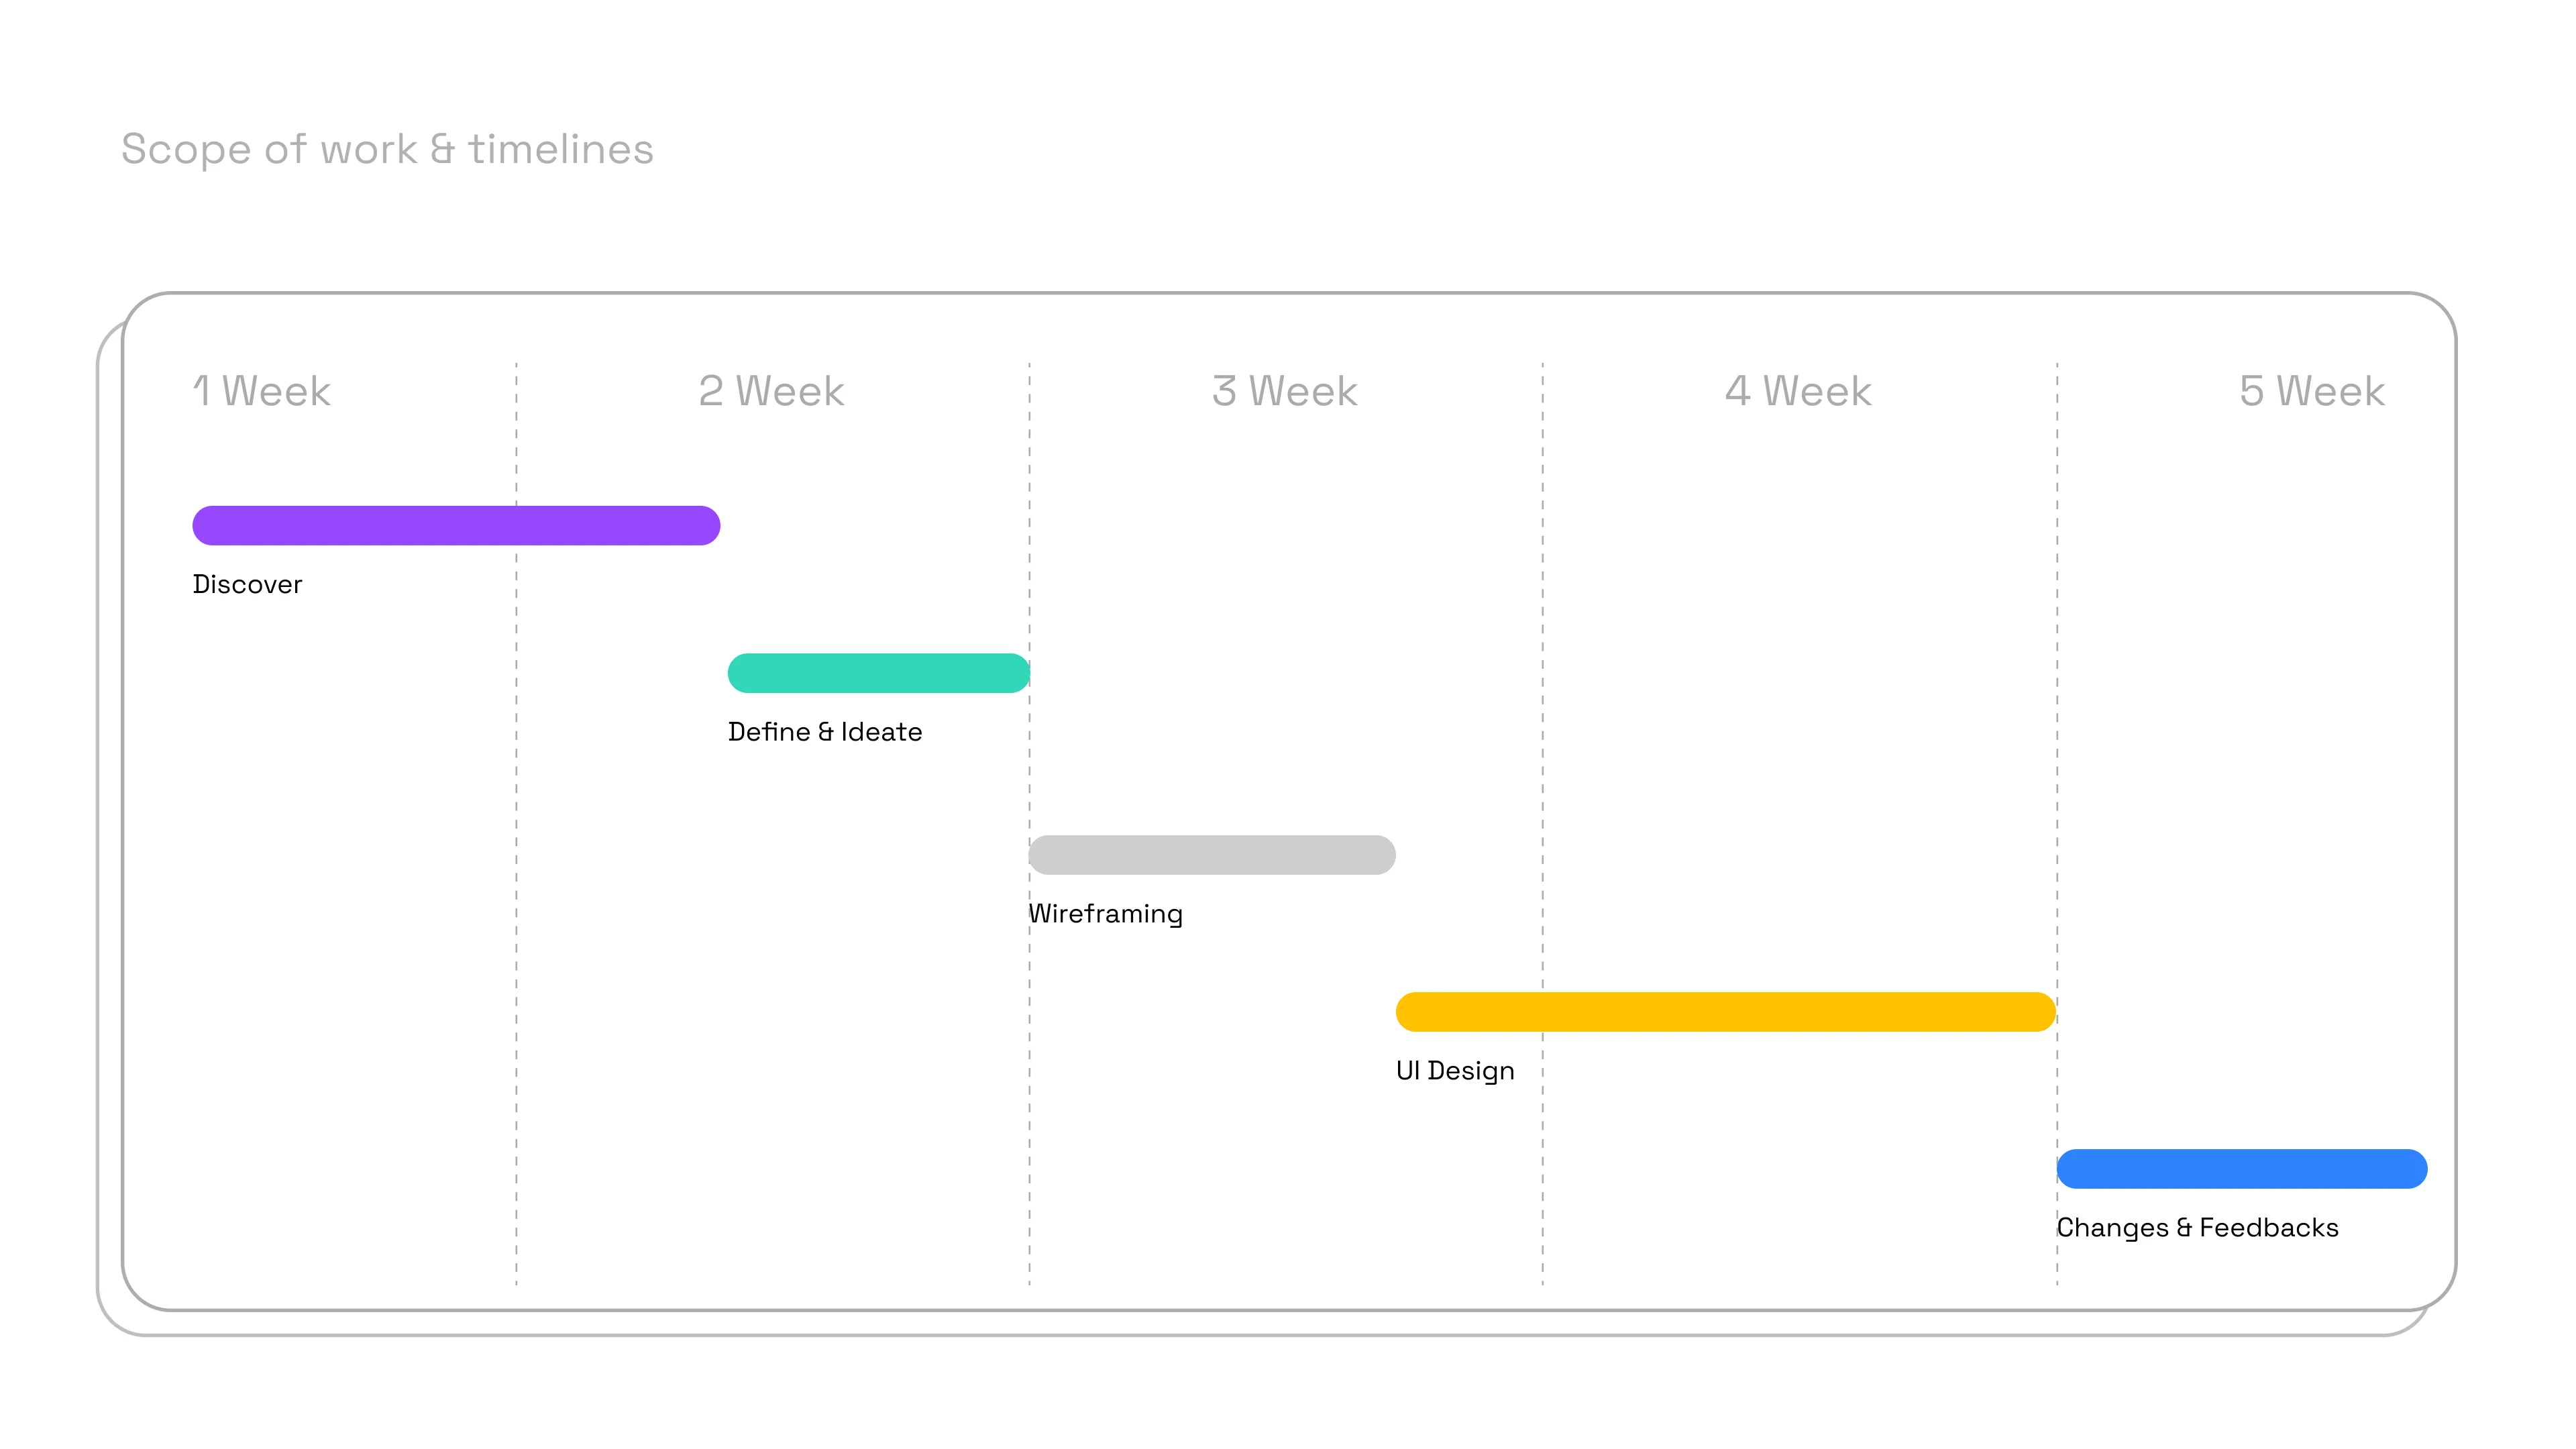Click the yellow UI Design bar
2576x1449 pixels.
pos(1725,1012)
